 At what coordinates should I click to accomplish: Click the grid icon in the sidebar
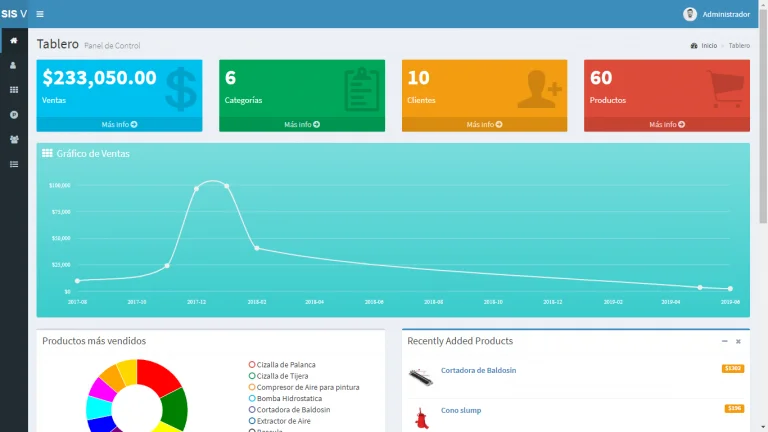pyautogui.click(x=14, y=90)
